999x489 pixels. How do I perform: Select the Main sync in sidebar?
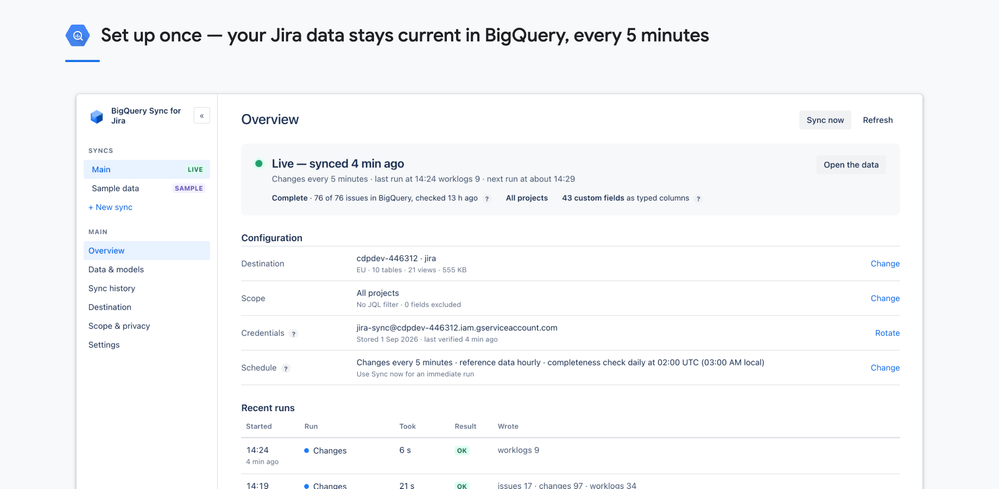point(147,169)
